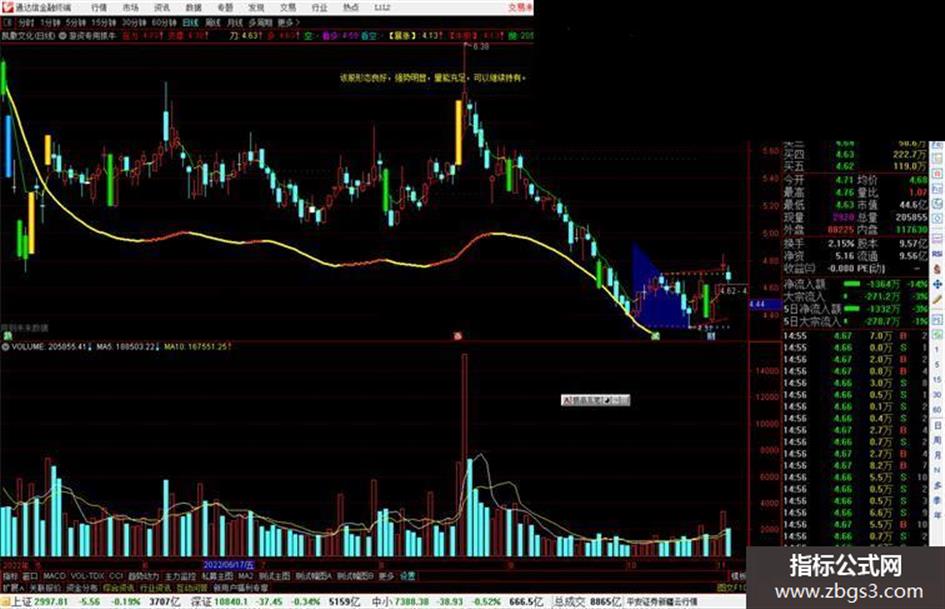Open the 行情 menu

(99, 7)
